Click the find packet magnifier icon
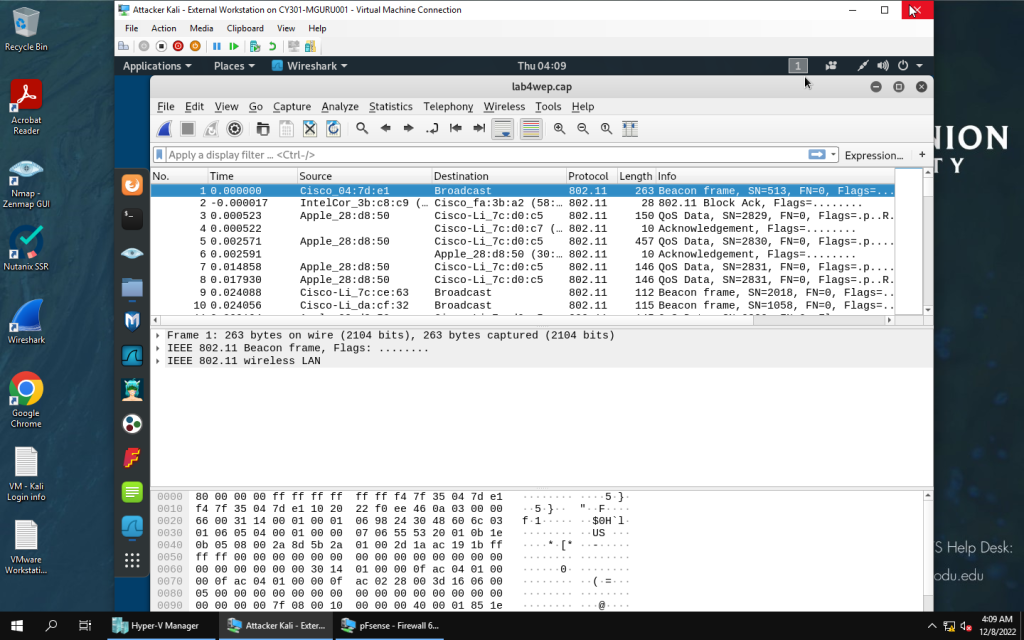The width and height of the screenshot is (1024, 640). click(x=362, y=129)
